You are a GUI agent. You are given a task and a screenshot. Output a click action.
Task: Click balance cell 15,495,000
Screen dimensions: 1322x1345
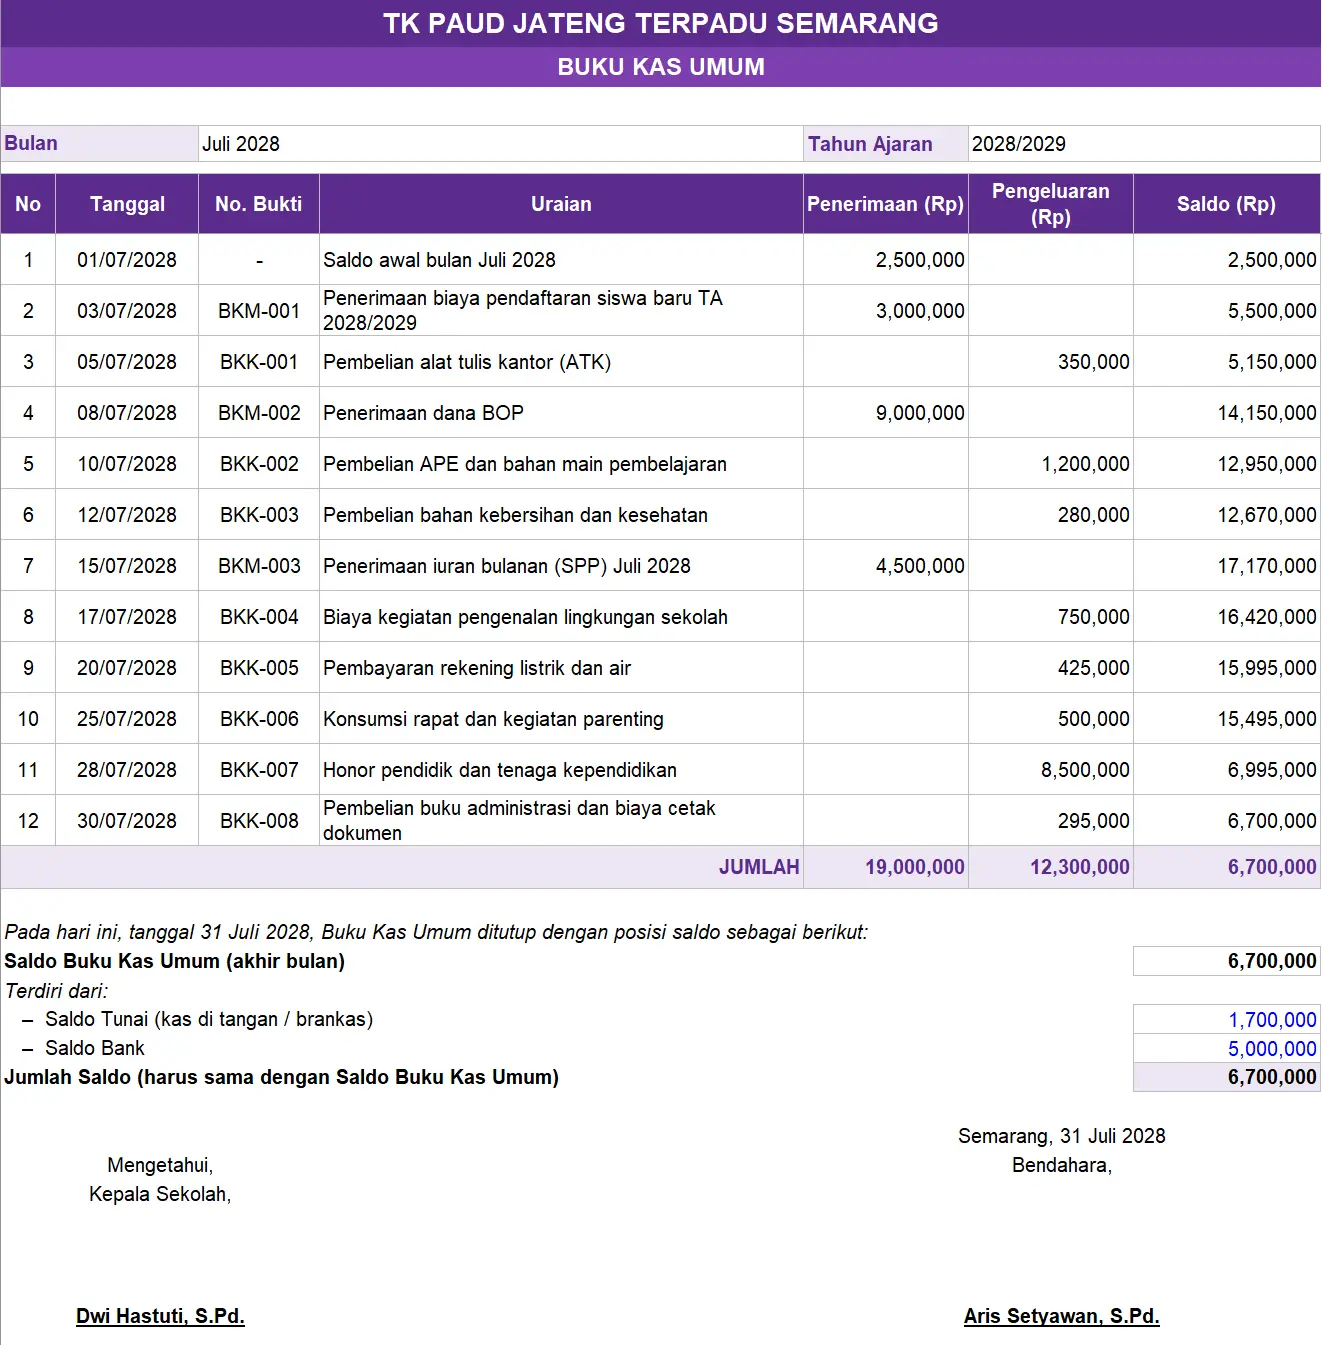pos(1226,719)
